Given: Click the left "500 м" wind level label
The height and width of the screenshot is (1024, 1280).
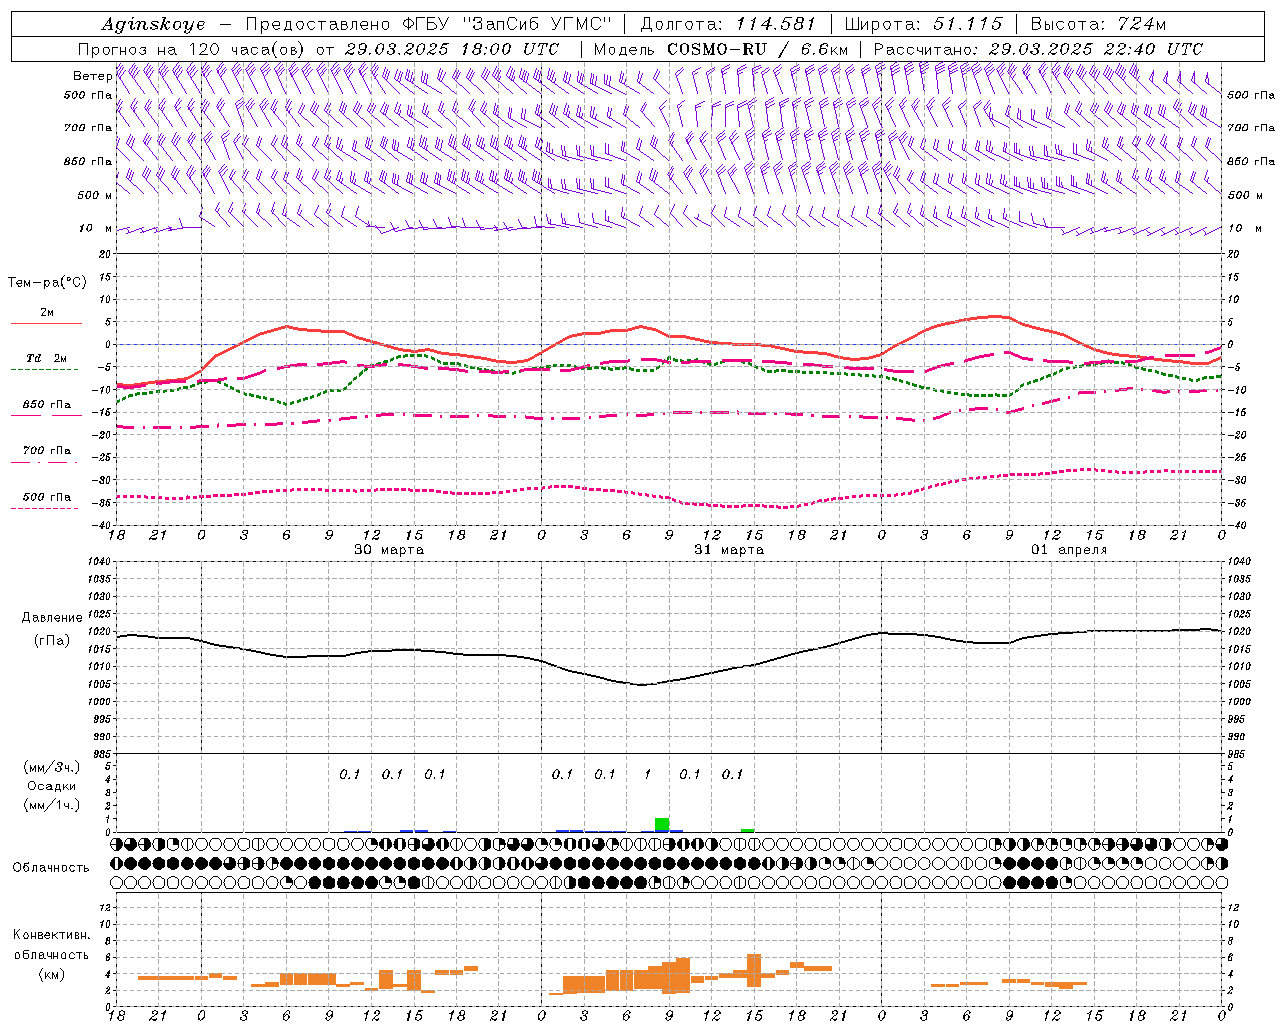Looking at the screenshot, I should point(95,195).
